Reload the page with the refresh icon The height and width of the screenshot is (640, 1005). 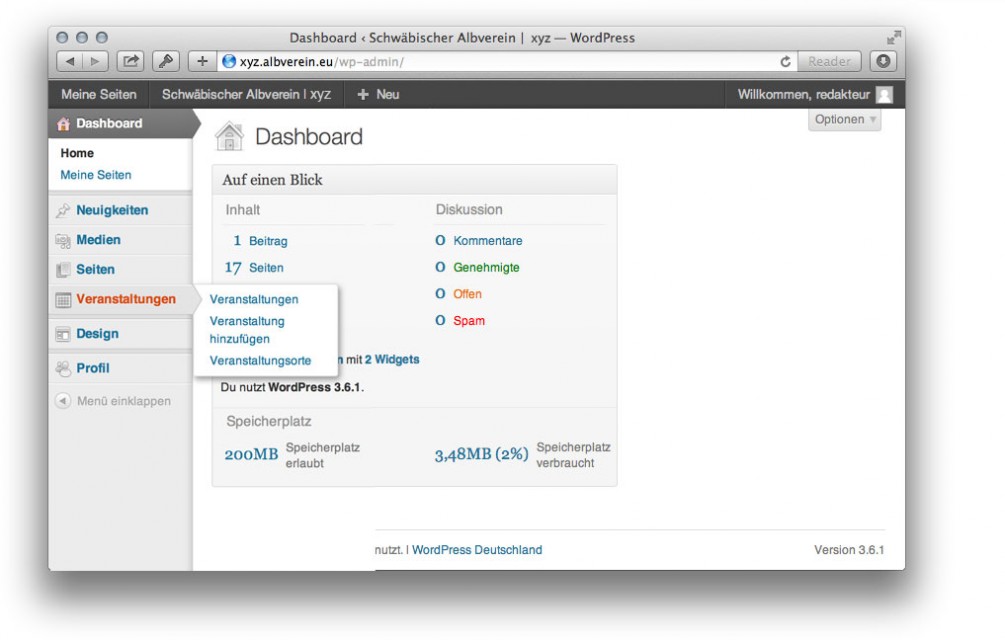[785, 62]
